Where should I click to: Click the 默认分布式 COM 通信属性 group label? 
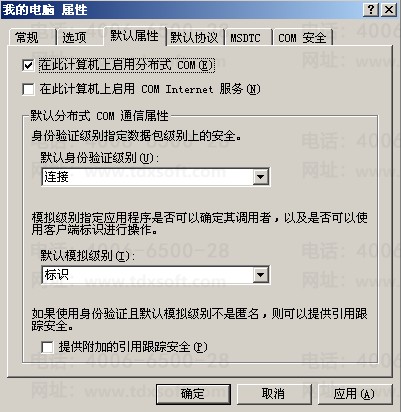(x=99, y=116)
